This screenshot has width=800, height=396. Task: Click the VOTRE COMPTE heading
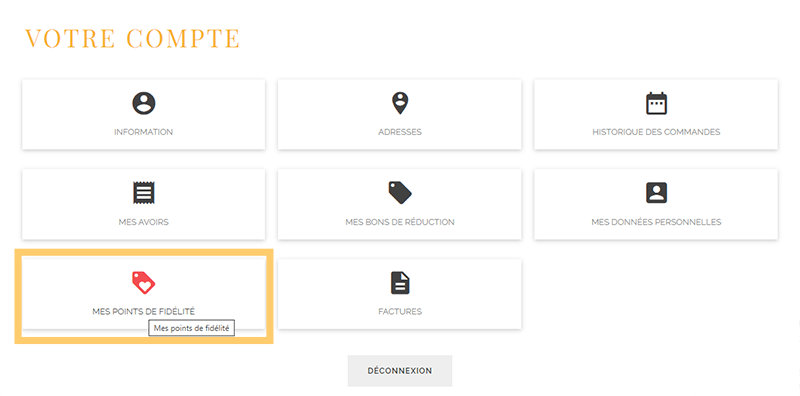pos(133,39)
